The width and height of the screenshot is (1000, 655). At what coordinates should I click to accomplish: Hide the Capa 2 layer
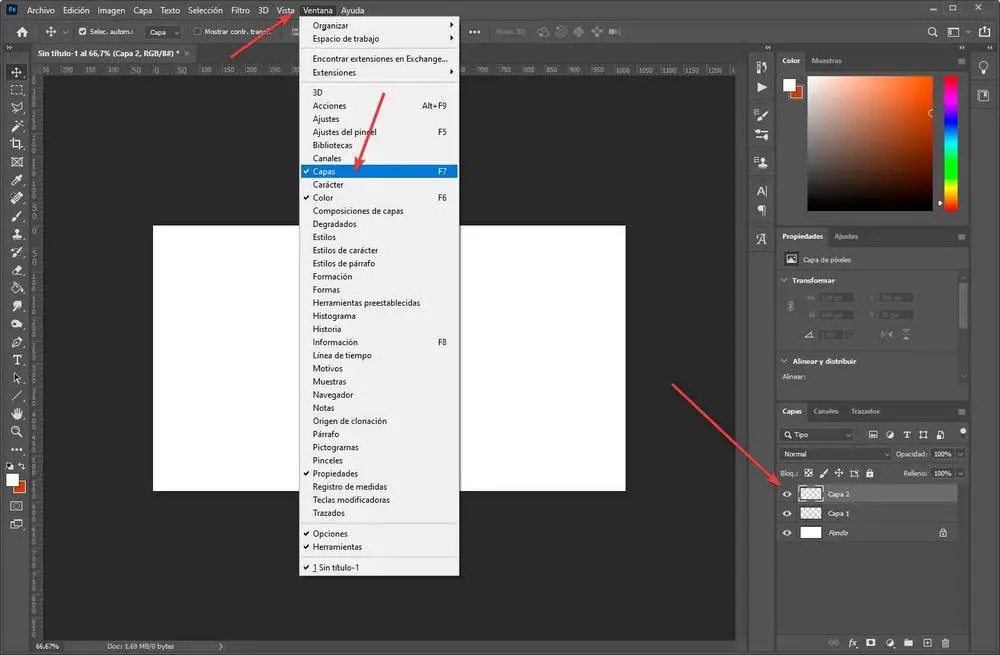(x=787, y=494)
